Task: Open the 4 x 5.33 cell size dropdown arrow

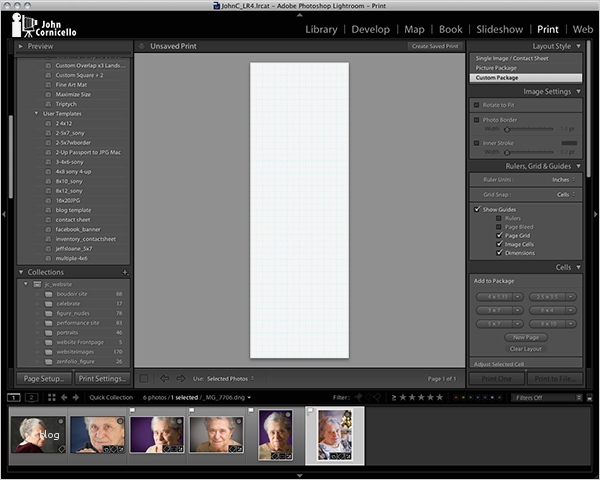Action: coord(518,297)
